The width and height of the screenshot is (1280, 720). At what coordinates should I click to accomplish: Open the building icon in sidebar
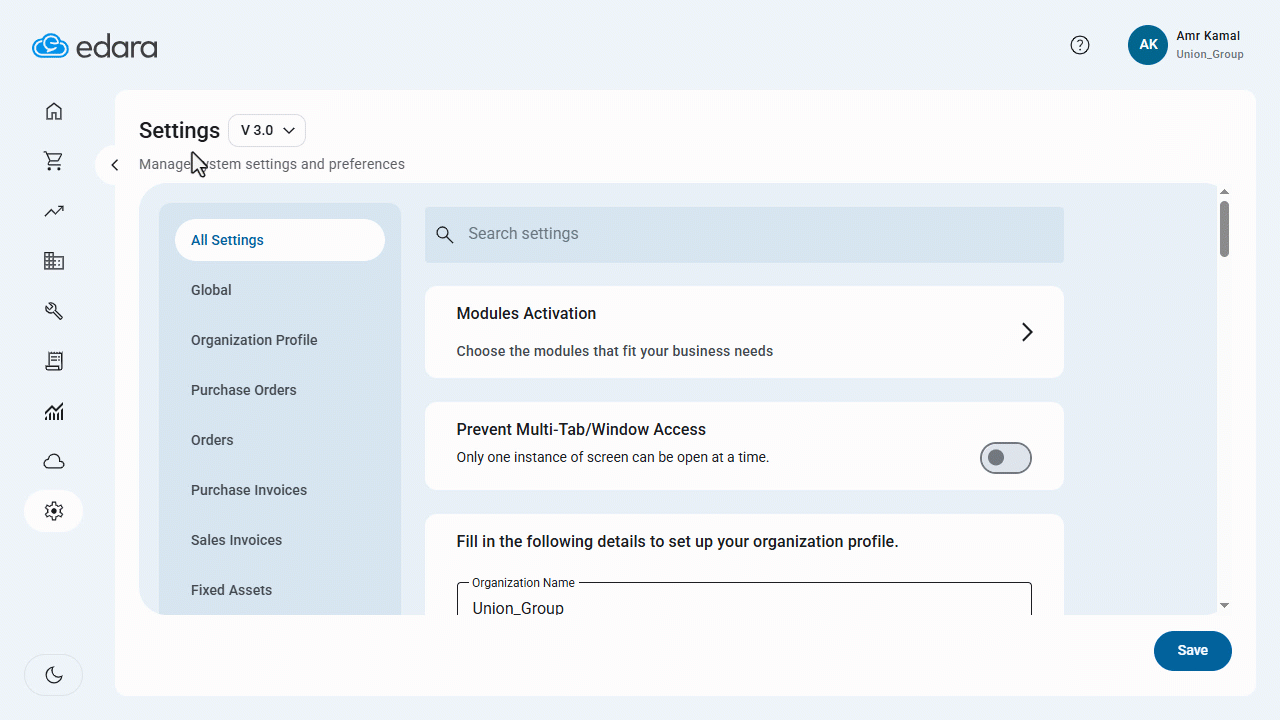(x=54, y=261)
